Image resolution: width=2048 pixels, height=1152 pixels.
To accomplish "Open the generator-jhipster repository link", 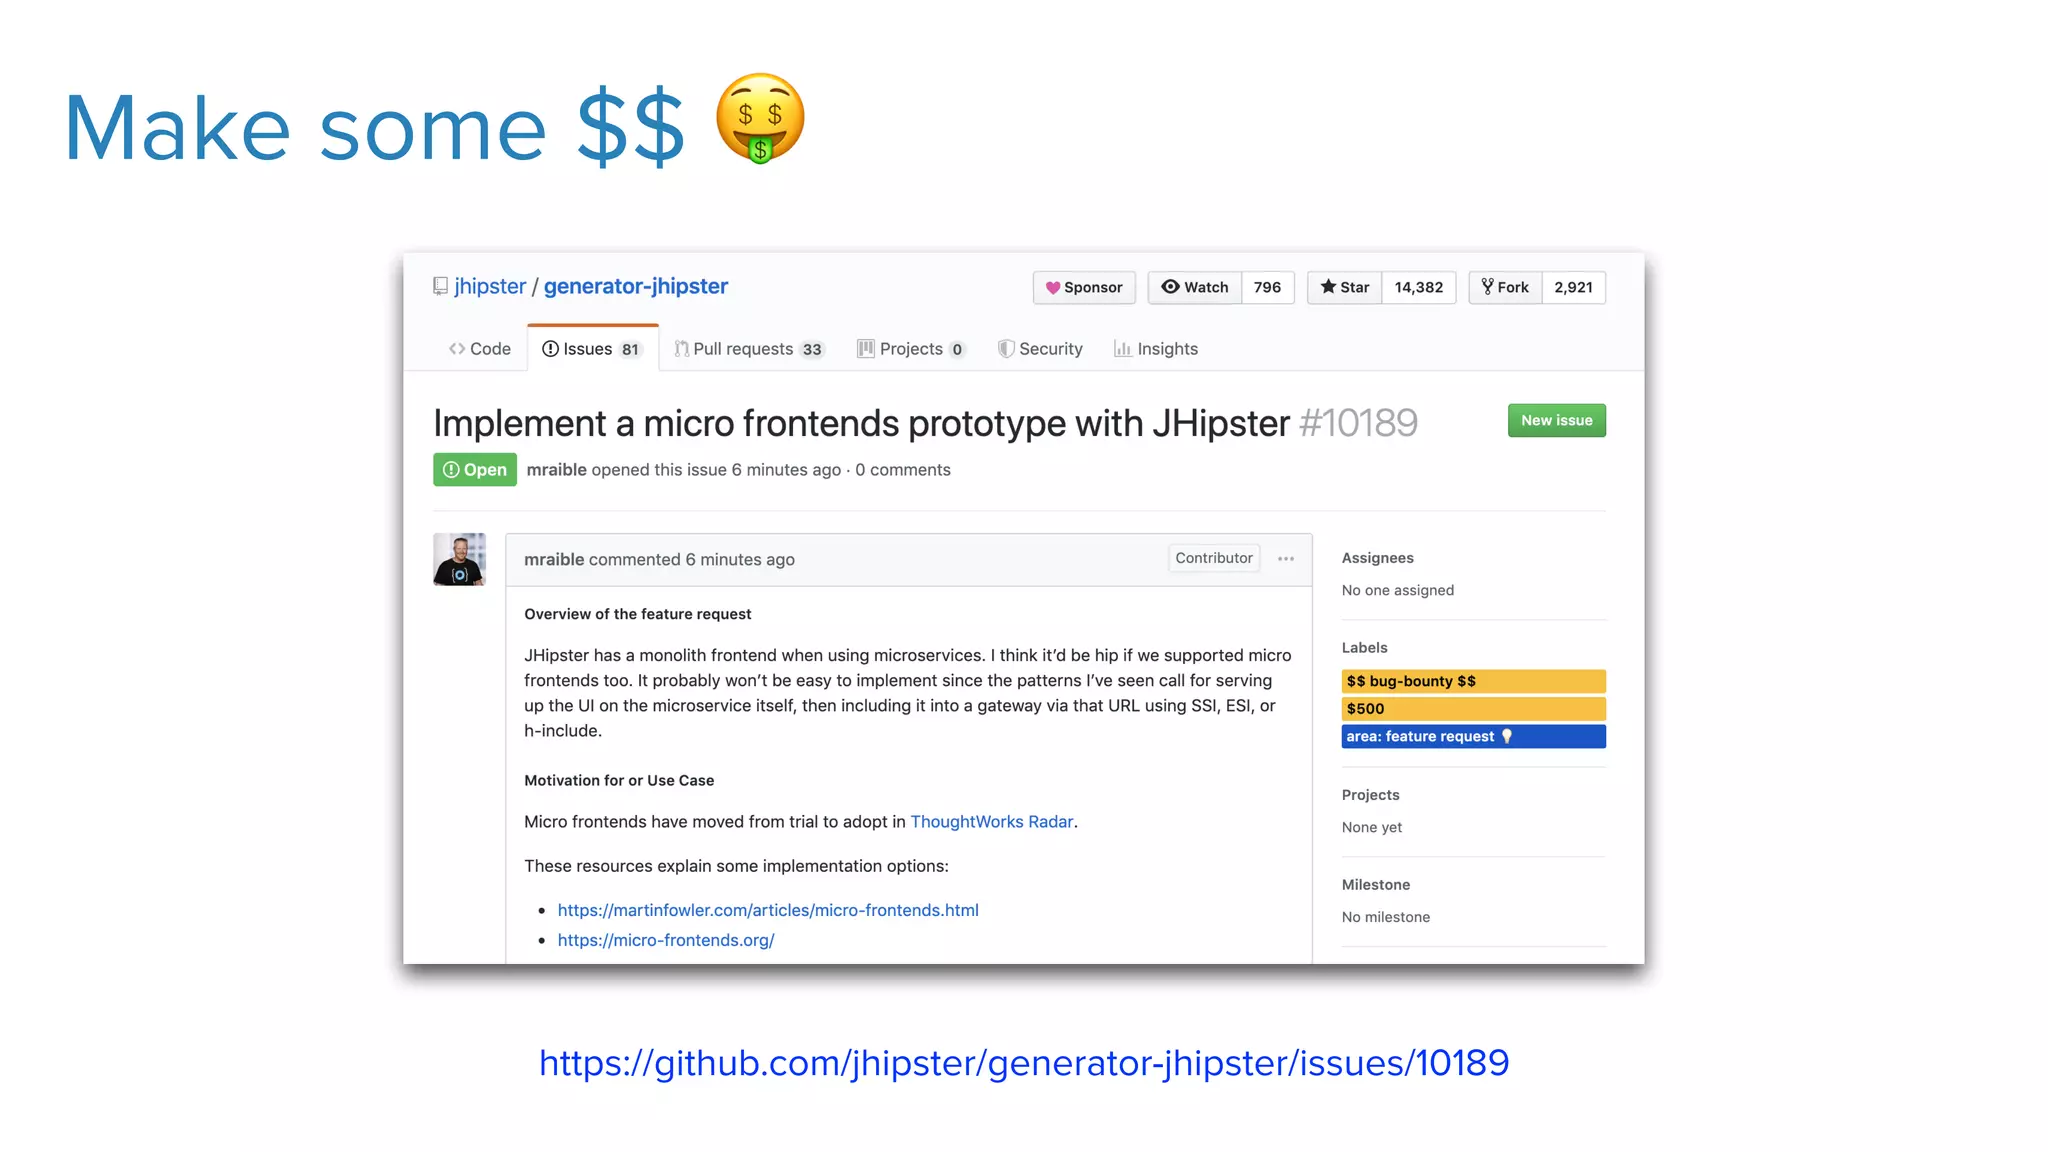I will [636, 286].
